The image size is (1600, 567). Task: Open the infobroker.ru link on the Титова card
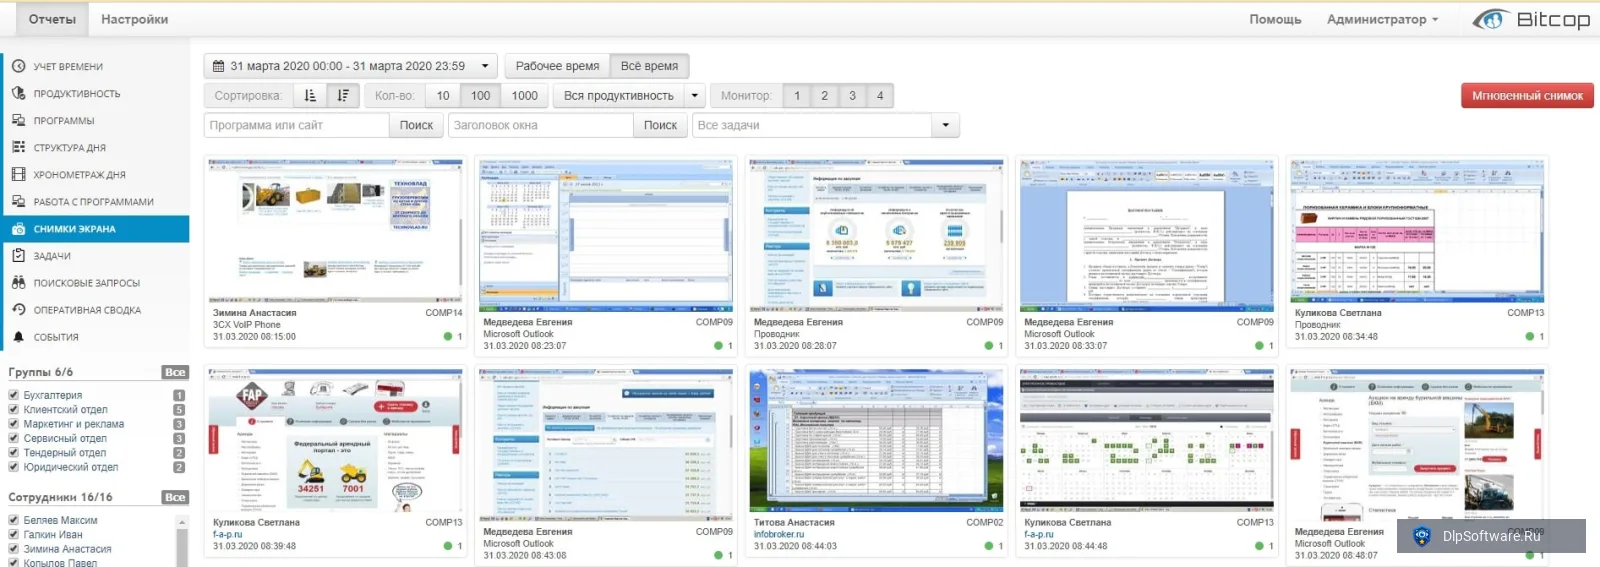(781, 534)
